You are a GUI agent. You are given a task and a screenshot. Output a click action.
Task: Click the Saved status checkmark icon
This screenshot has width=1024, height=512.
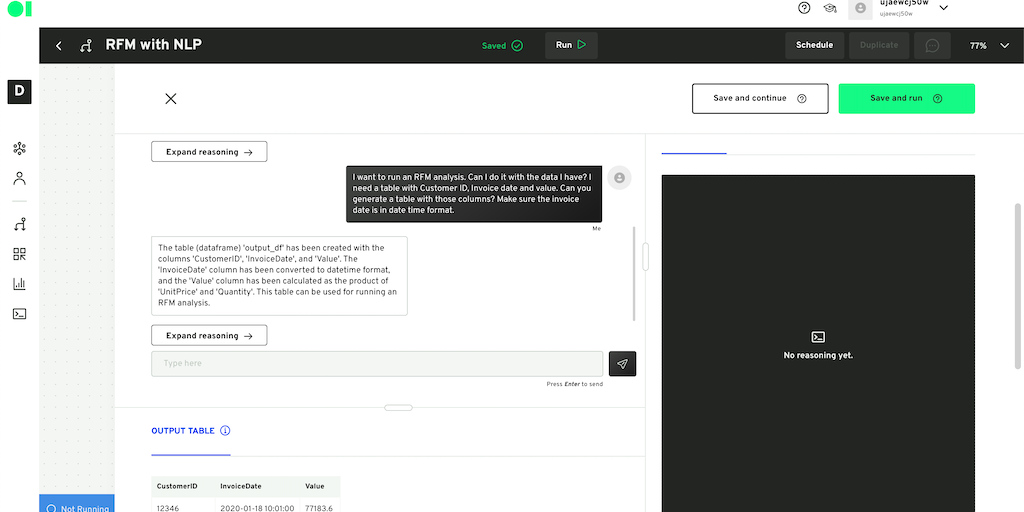tap(517, 46)
